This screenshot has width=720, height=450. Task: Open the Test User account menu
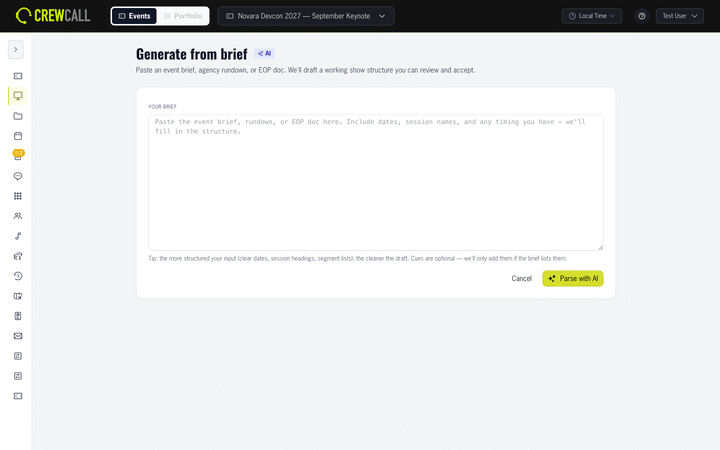(x=680, y=16)
